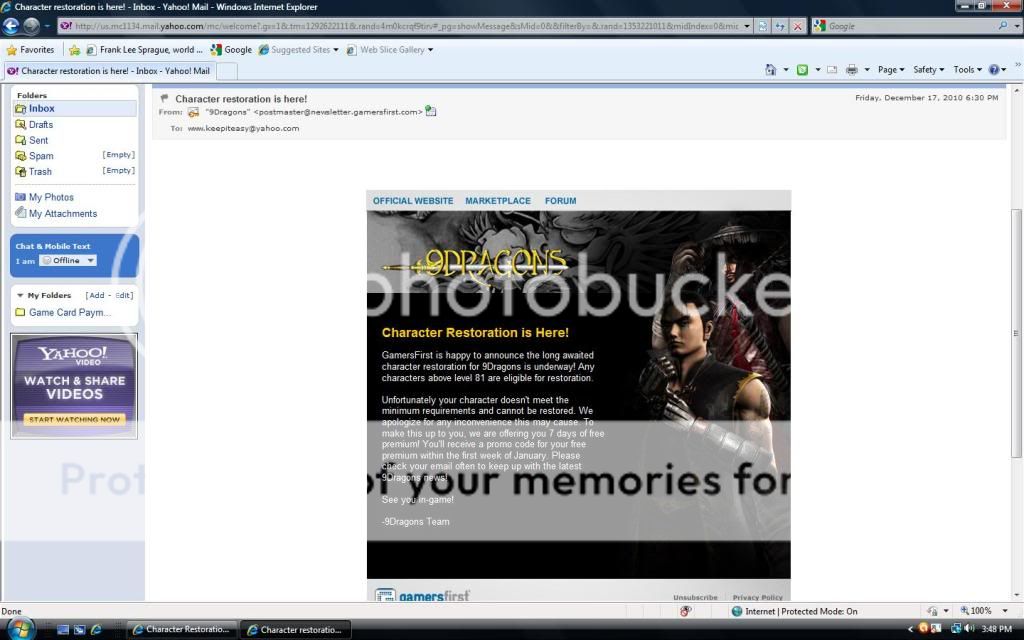Click the blue Help question mark icon
The image size is (1024, 640).
pos(994,69)
